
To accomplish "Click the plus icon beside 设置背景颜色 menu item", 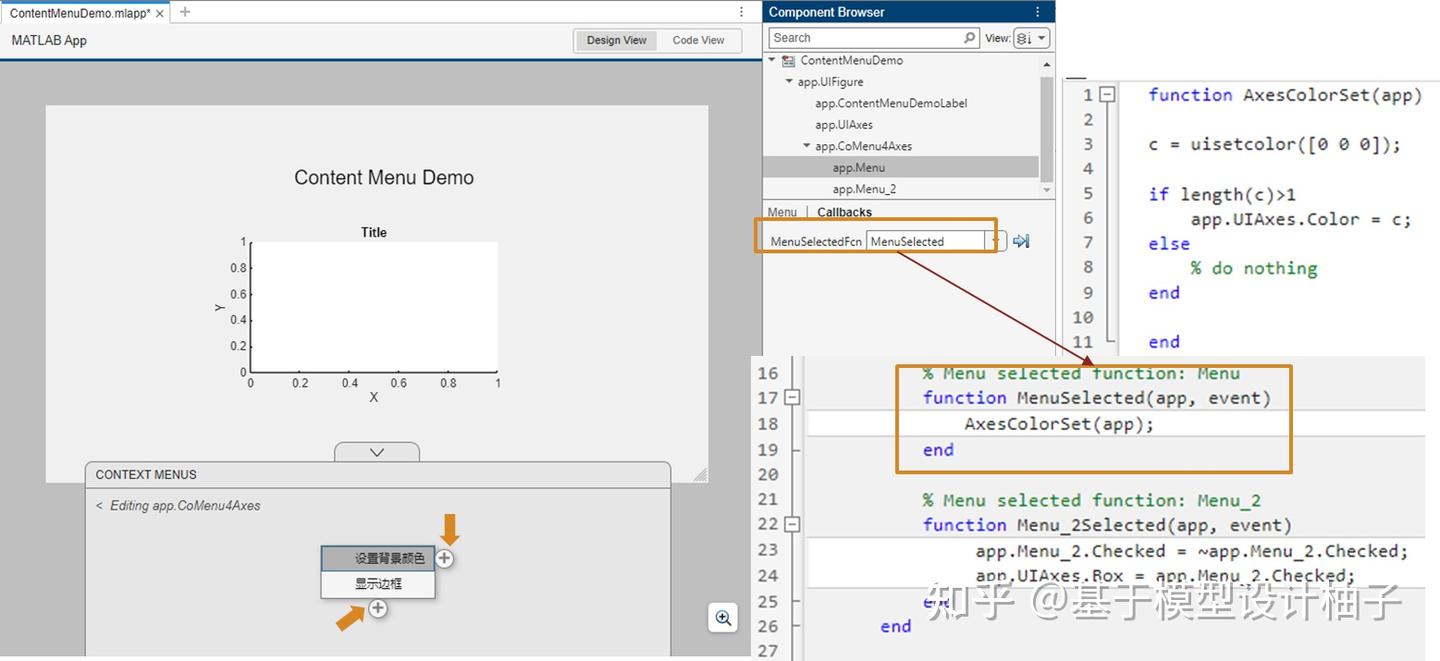I will pyautogui.click(x=444, y=558).
